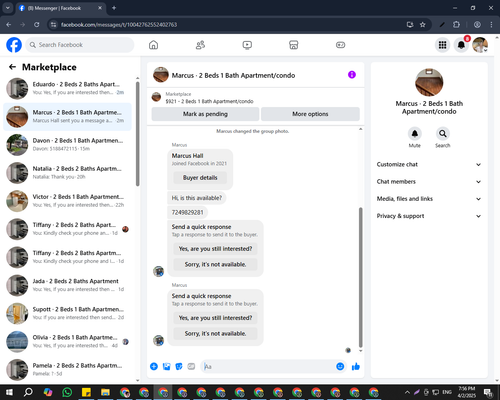Click the back arrow beside Marketplace

click(12, 67)
